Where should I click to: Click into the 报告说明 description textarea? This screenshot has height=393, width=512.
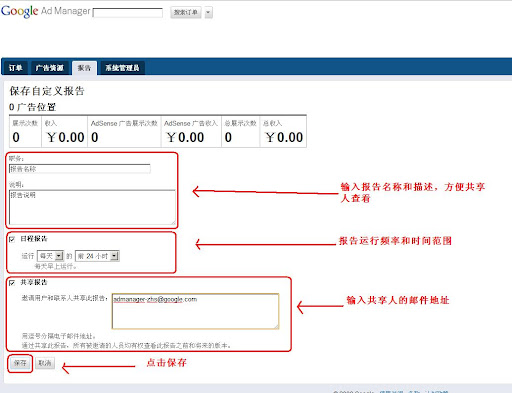[x=92, y=207]
